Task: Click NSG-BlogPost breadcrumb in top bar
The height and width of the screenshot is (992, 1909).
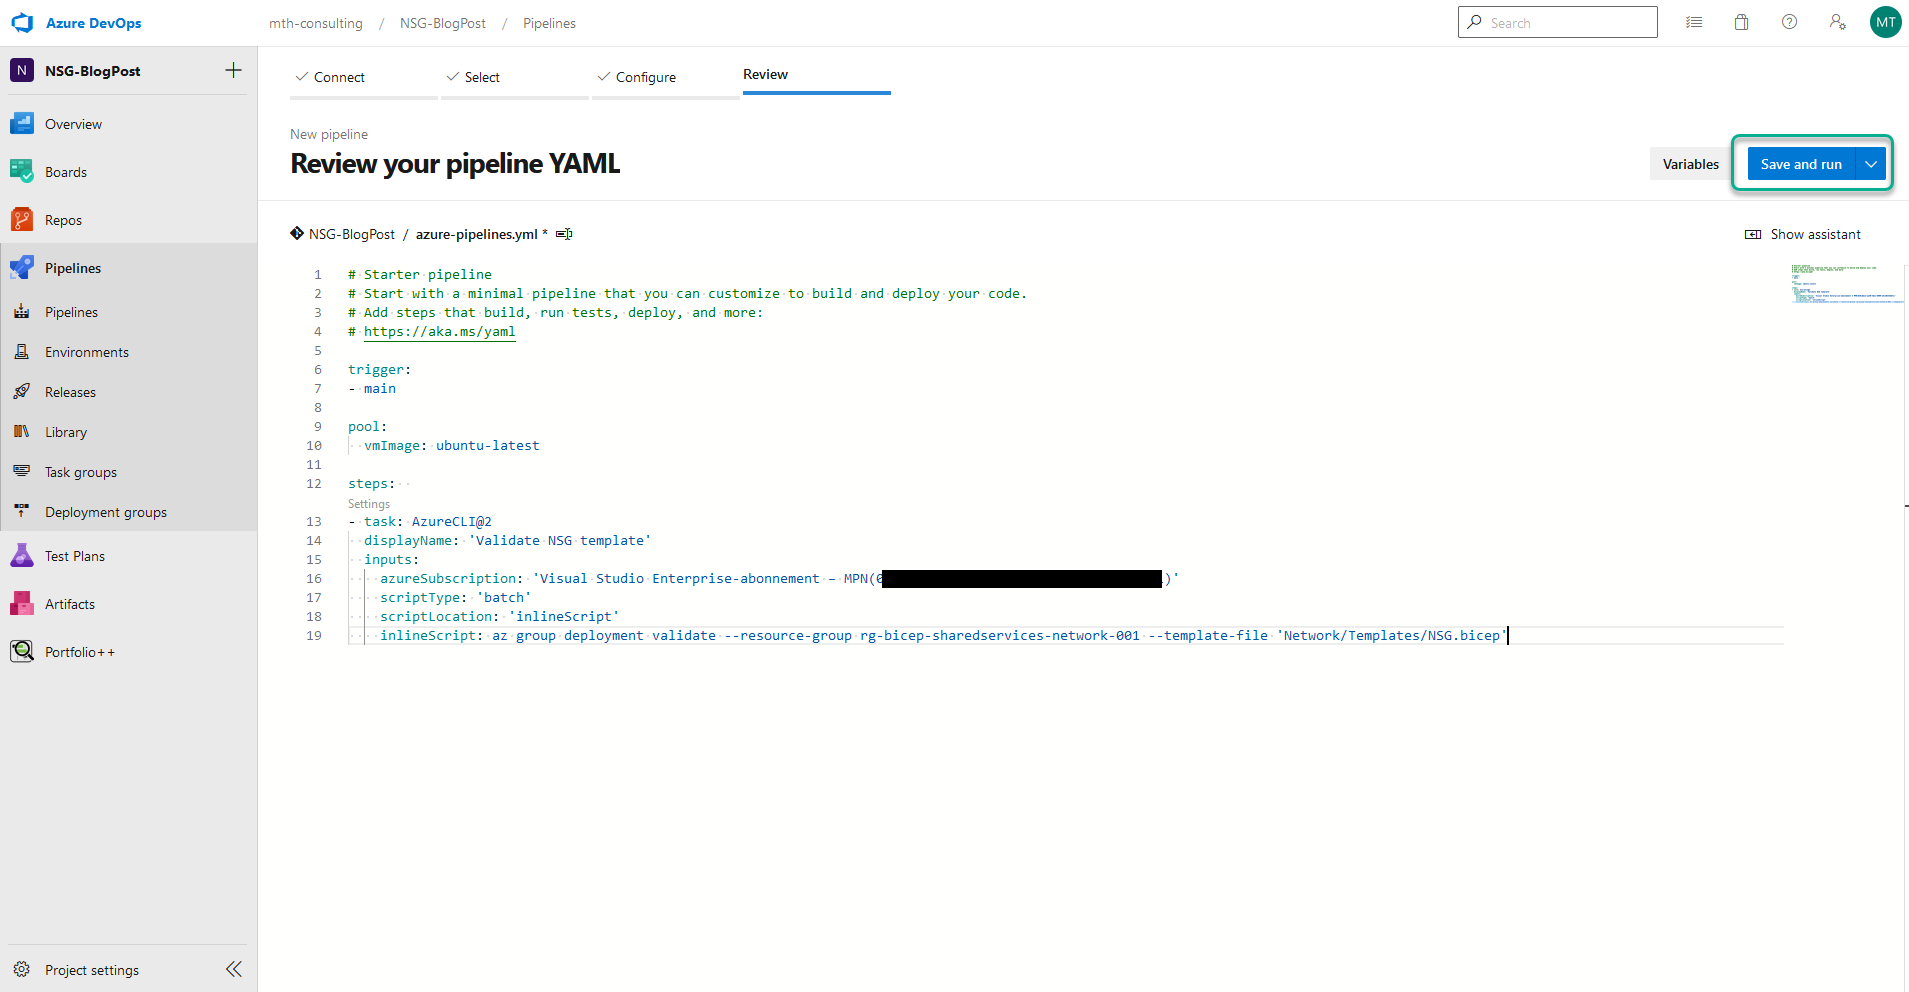Action: (x=443, y=23)
